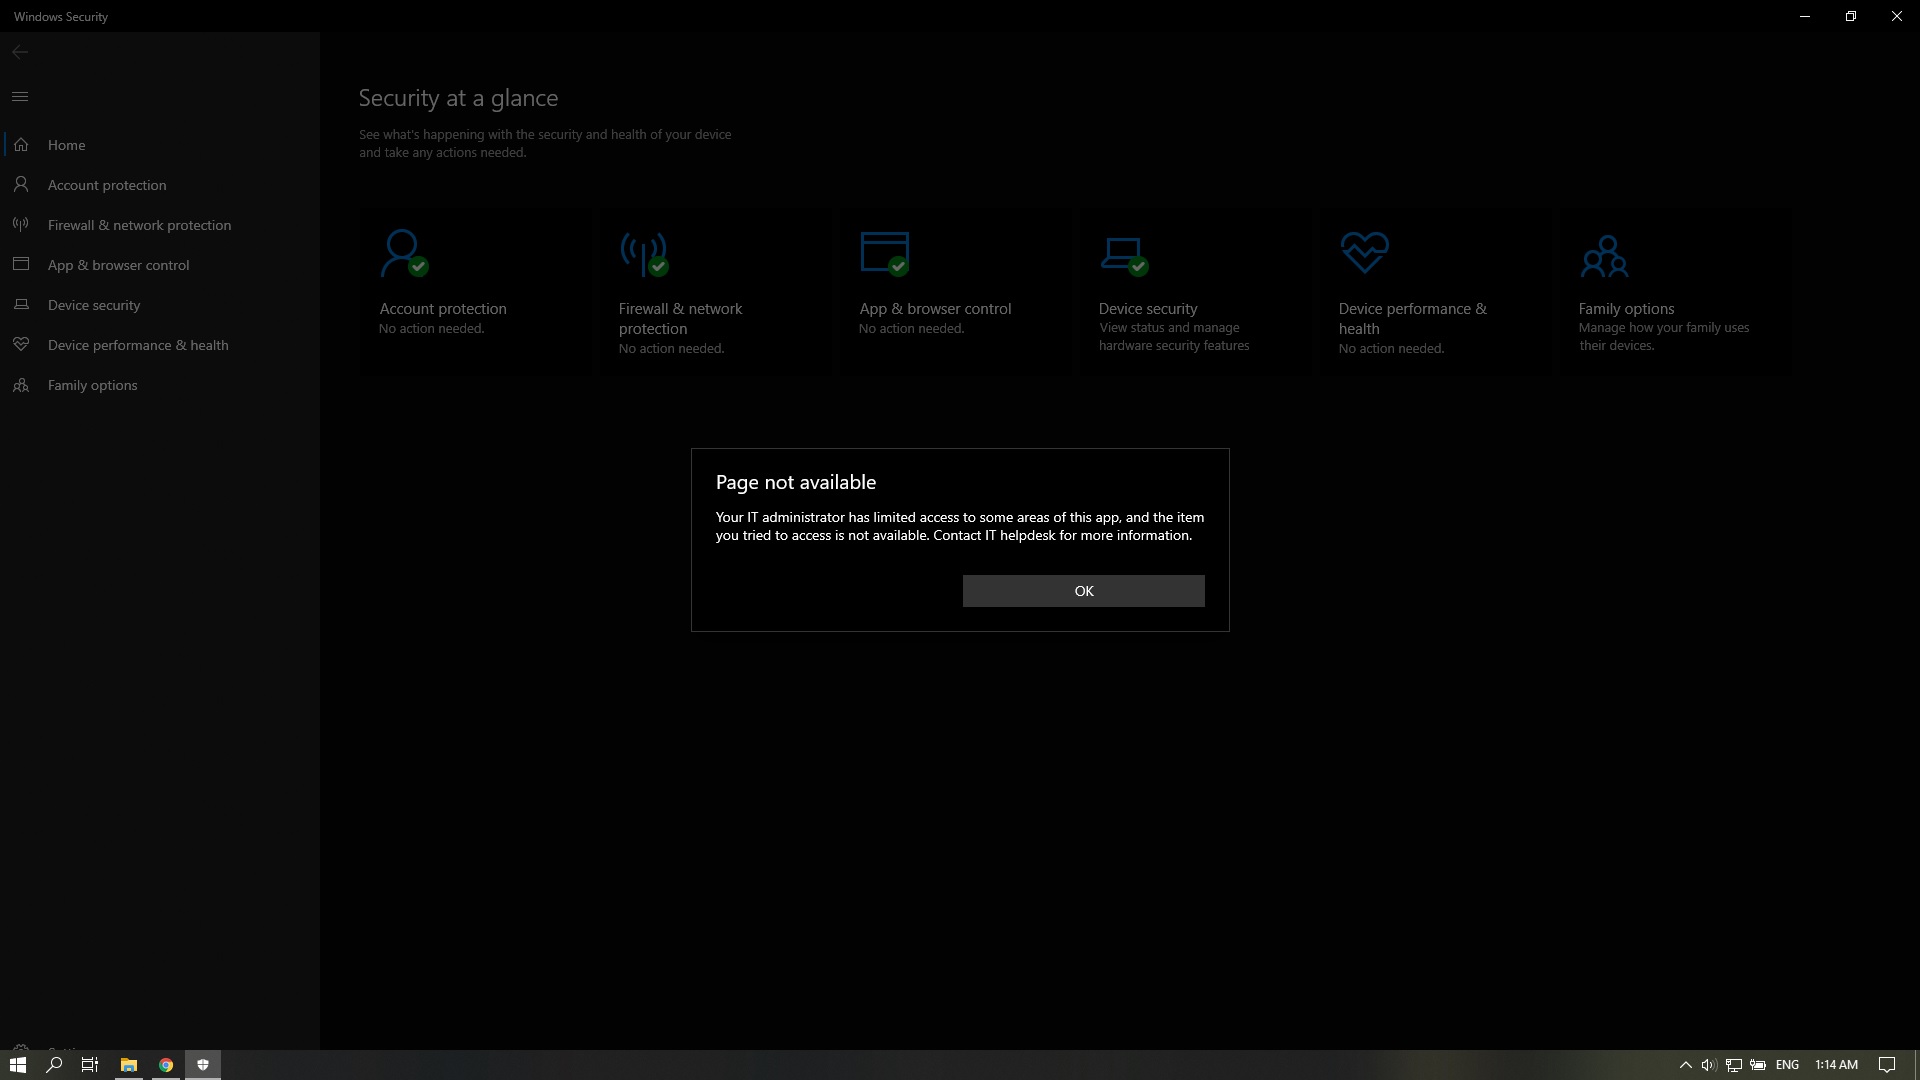Click App & browser control tile icon

point(884,253)
